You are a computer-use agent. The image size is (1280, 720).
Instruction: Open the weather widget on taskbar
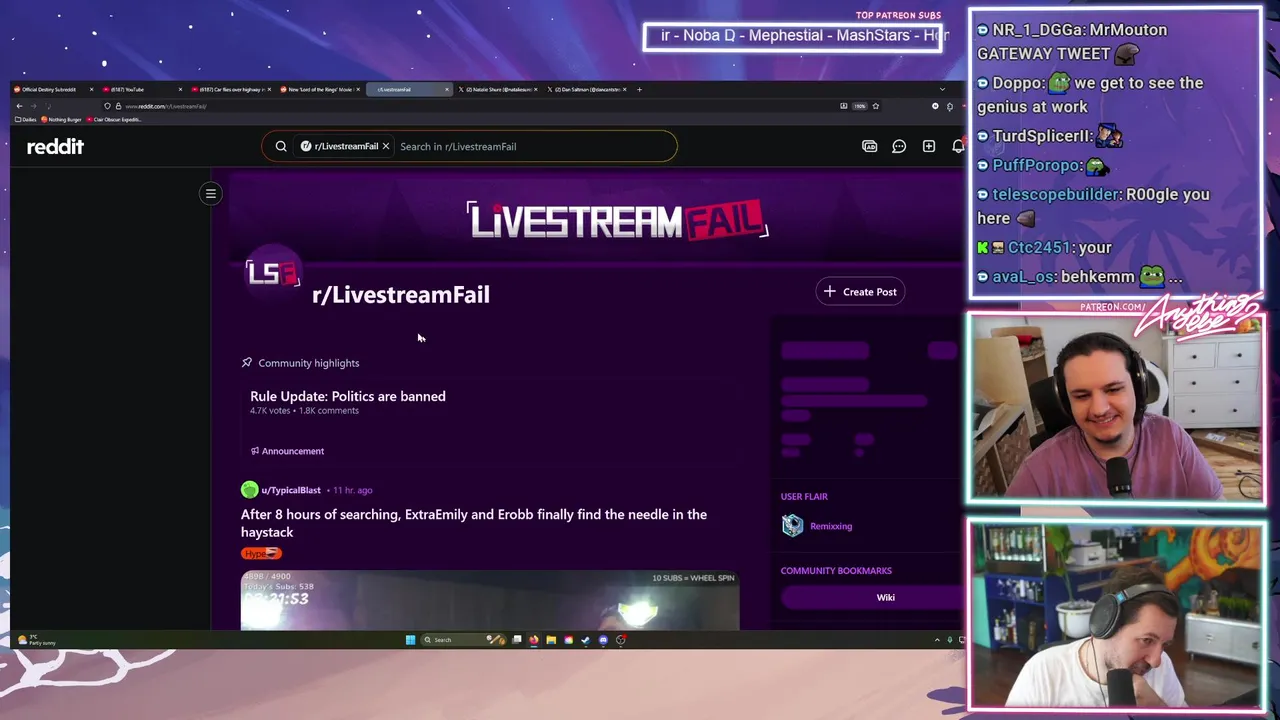point(36,640)
